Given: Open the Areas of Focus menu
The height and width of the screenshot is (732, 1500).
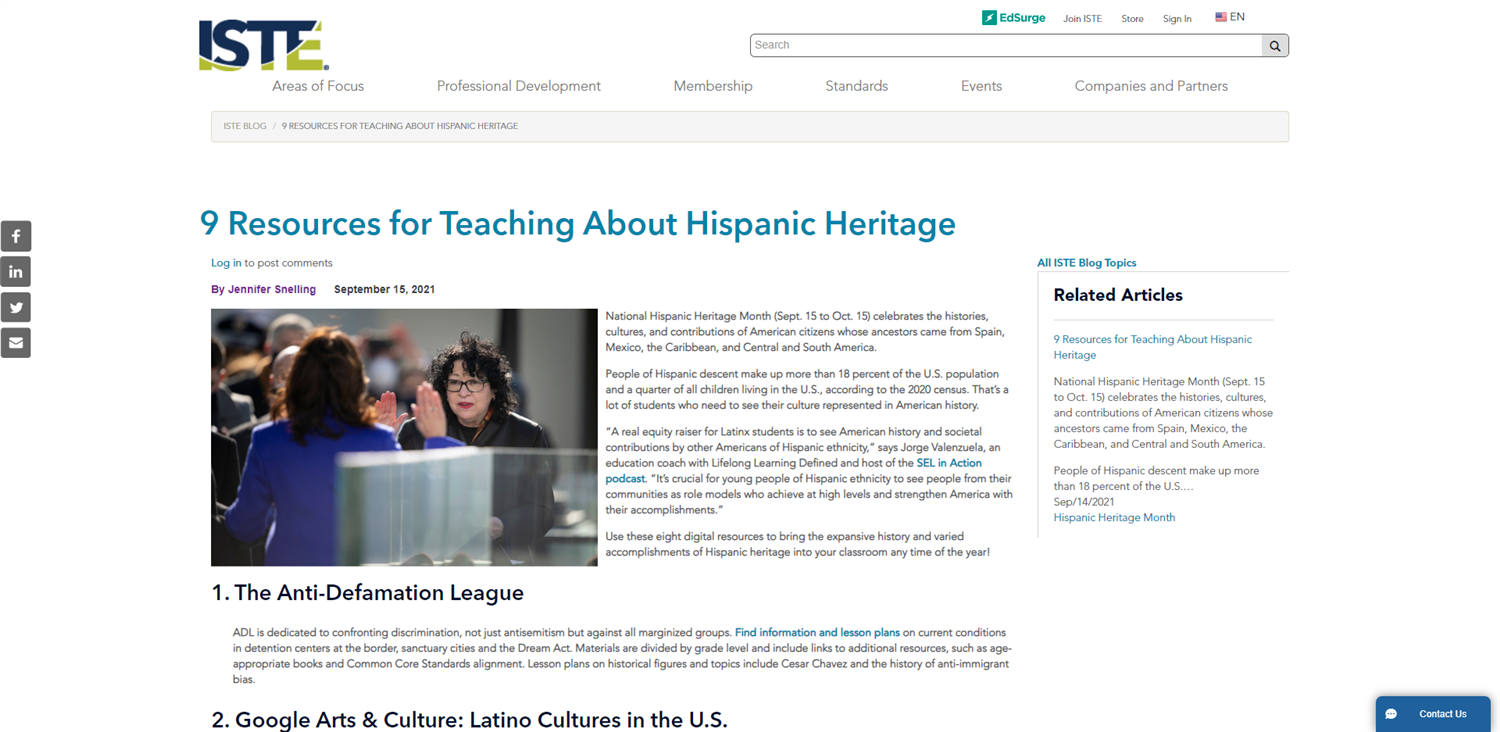Looking at the screenshot, I should 318,86.
